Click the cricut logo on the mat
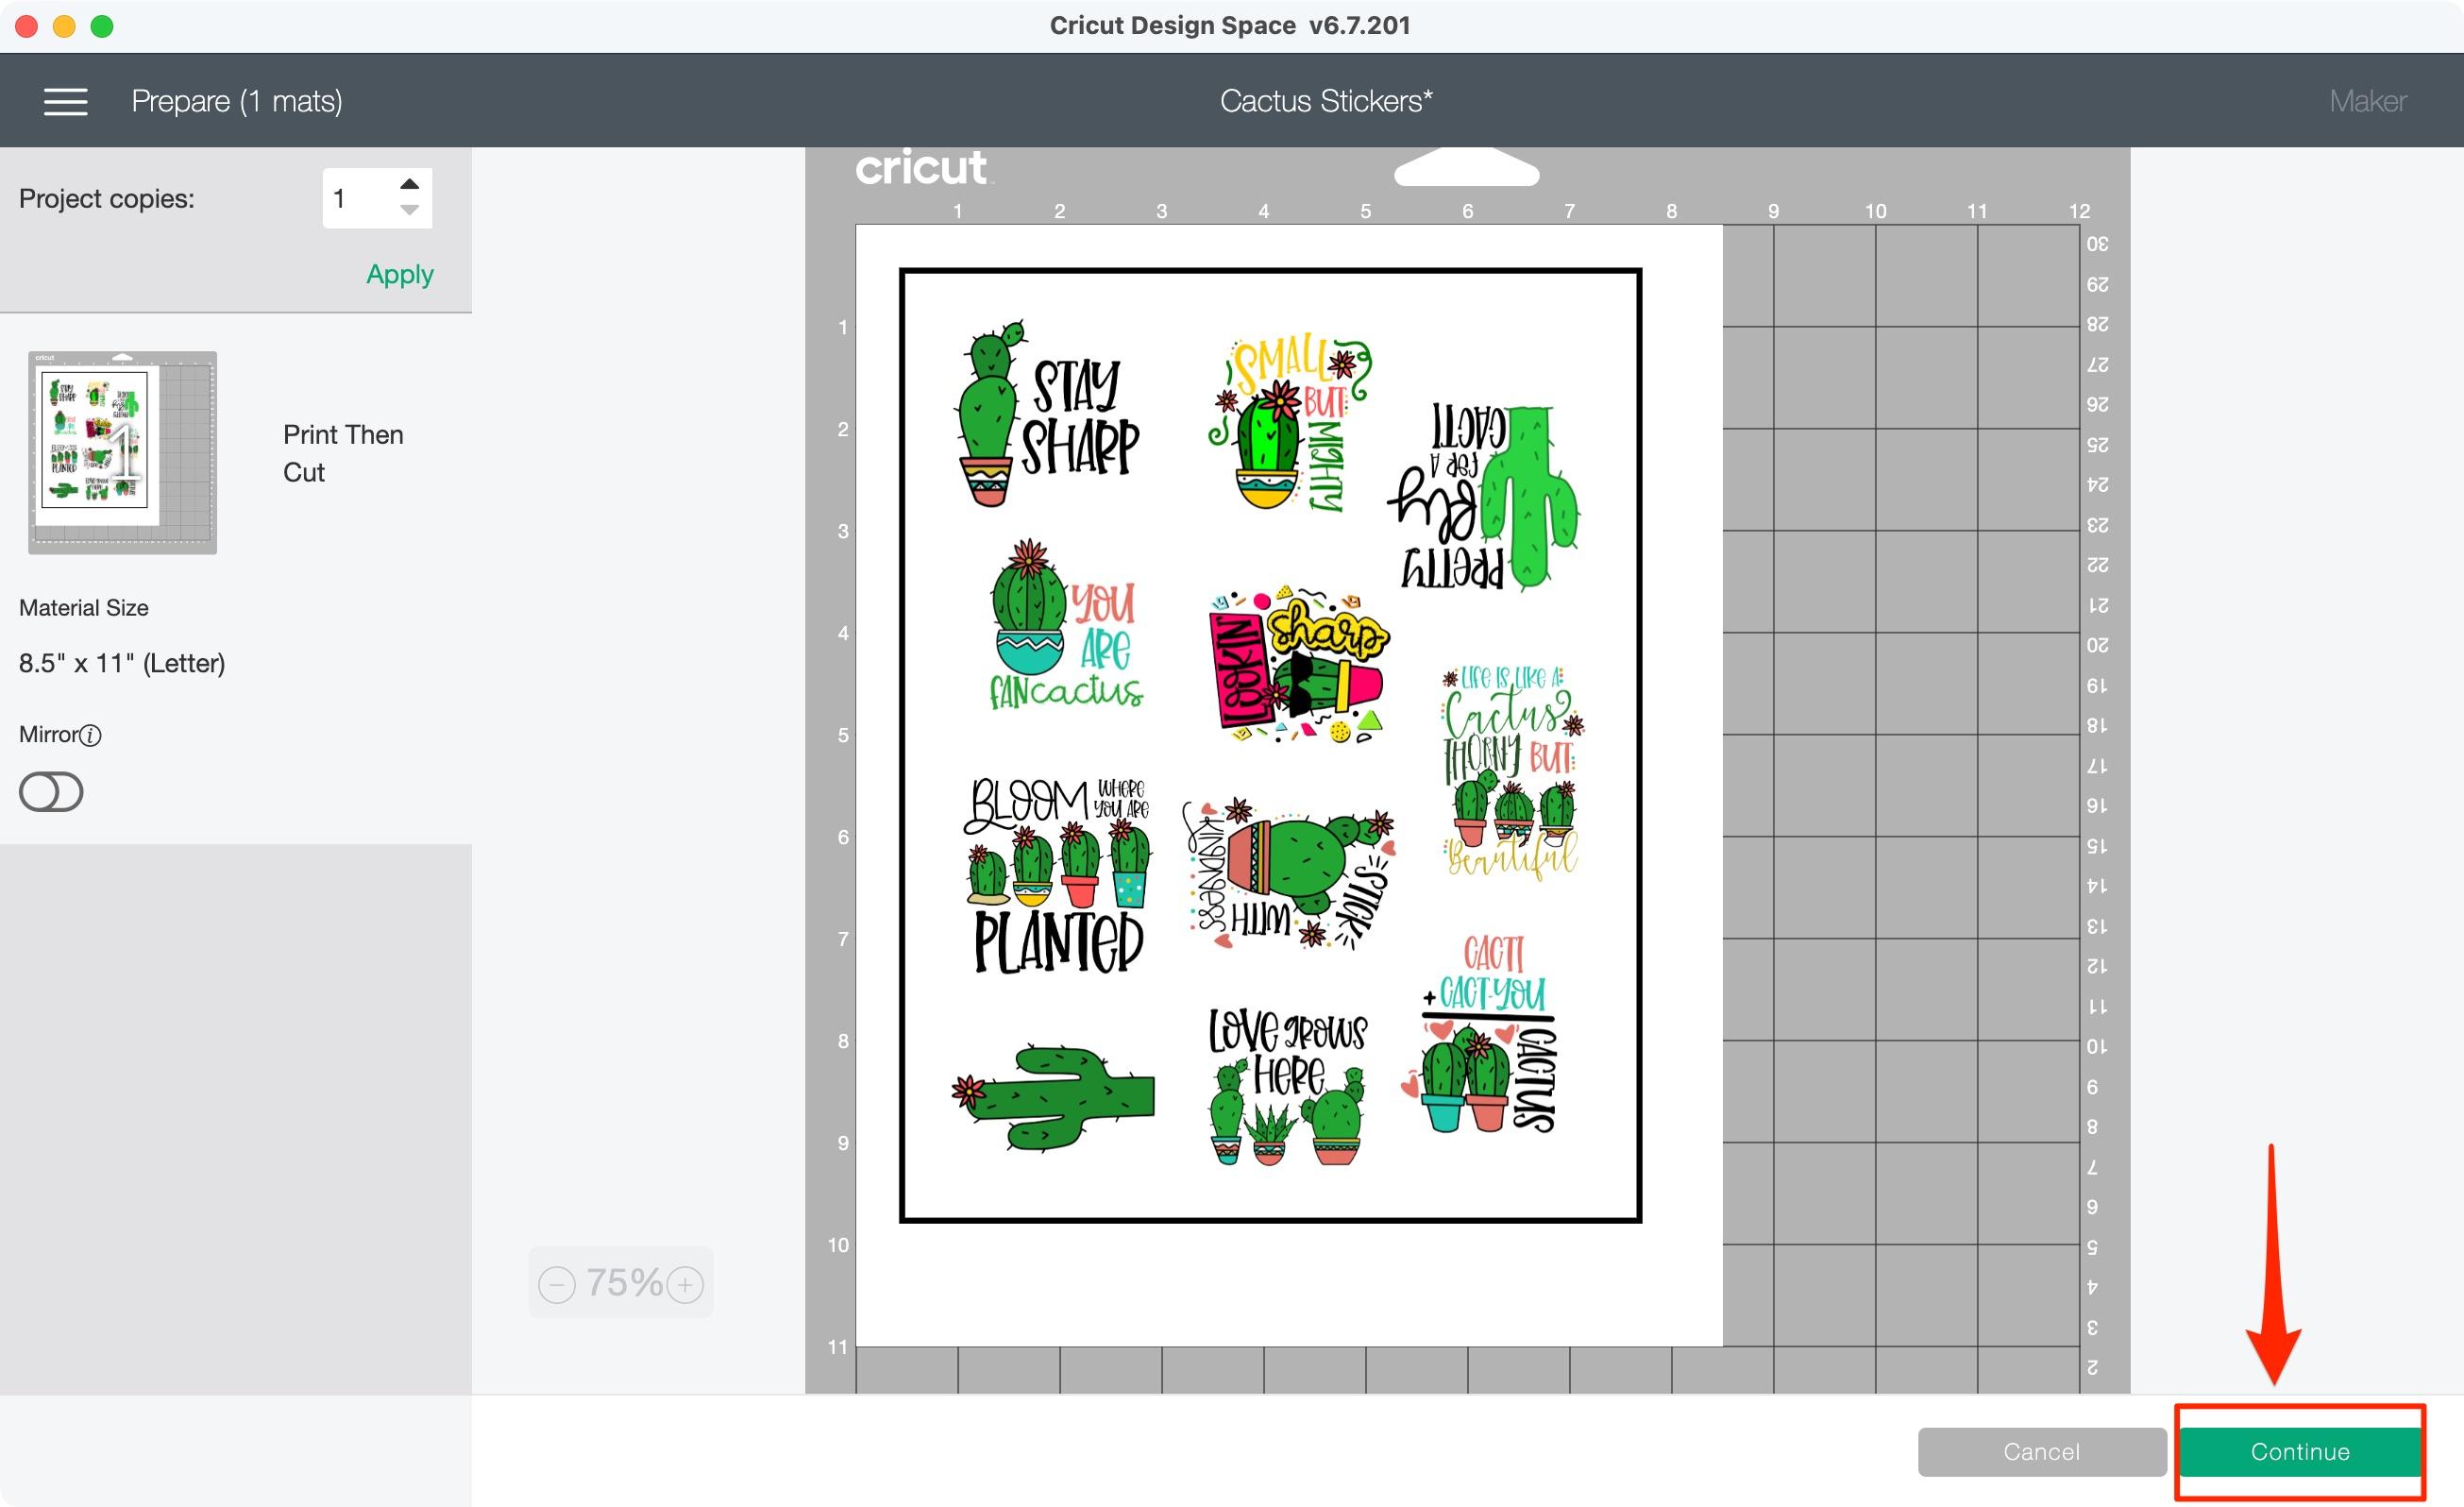2464x1507 pixels. pos(921,168)
